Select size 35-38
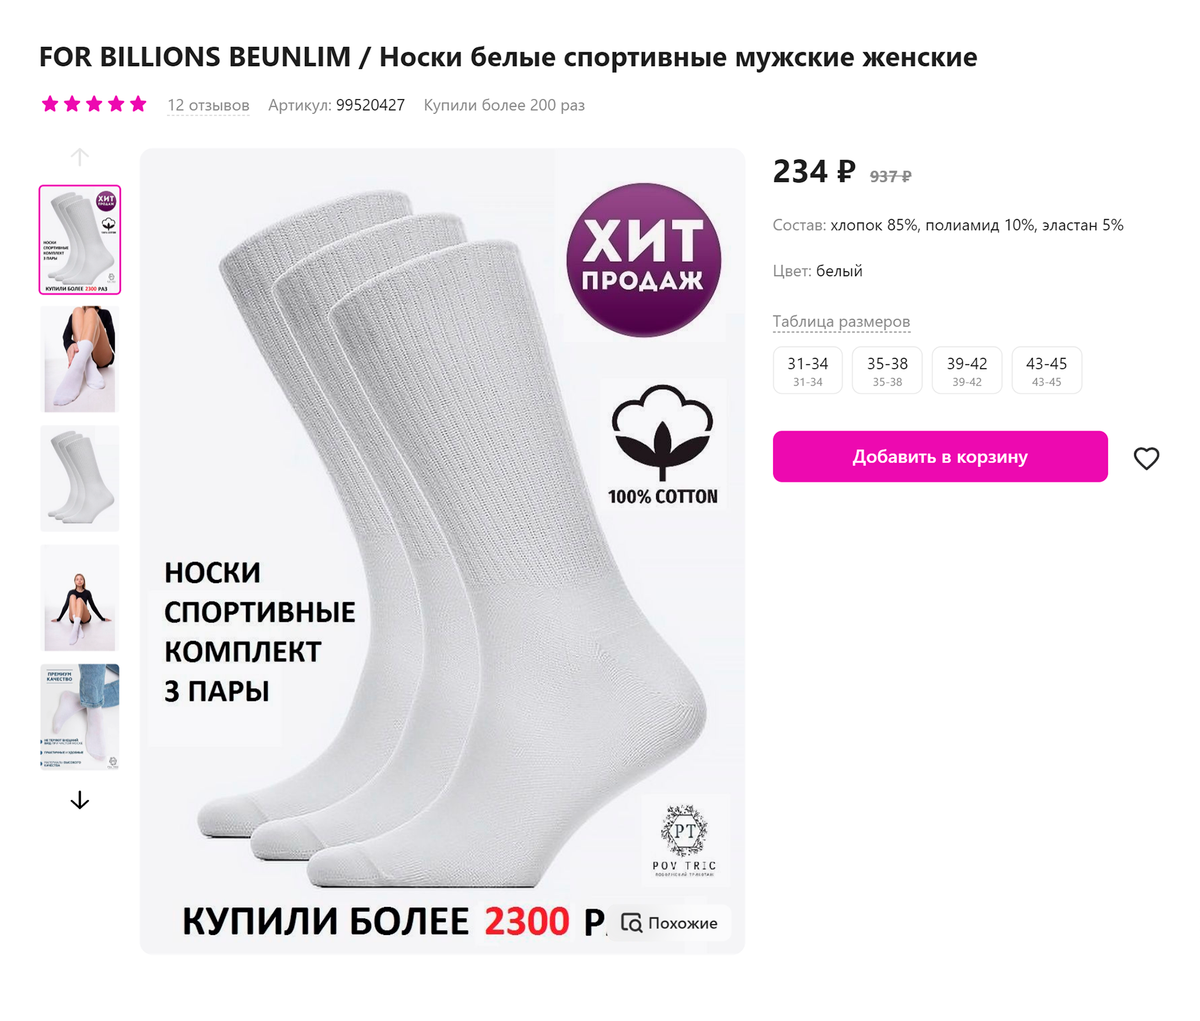1200x1021 pixels. (x=887, y=371)
